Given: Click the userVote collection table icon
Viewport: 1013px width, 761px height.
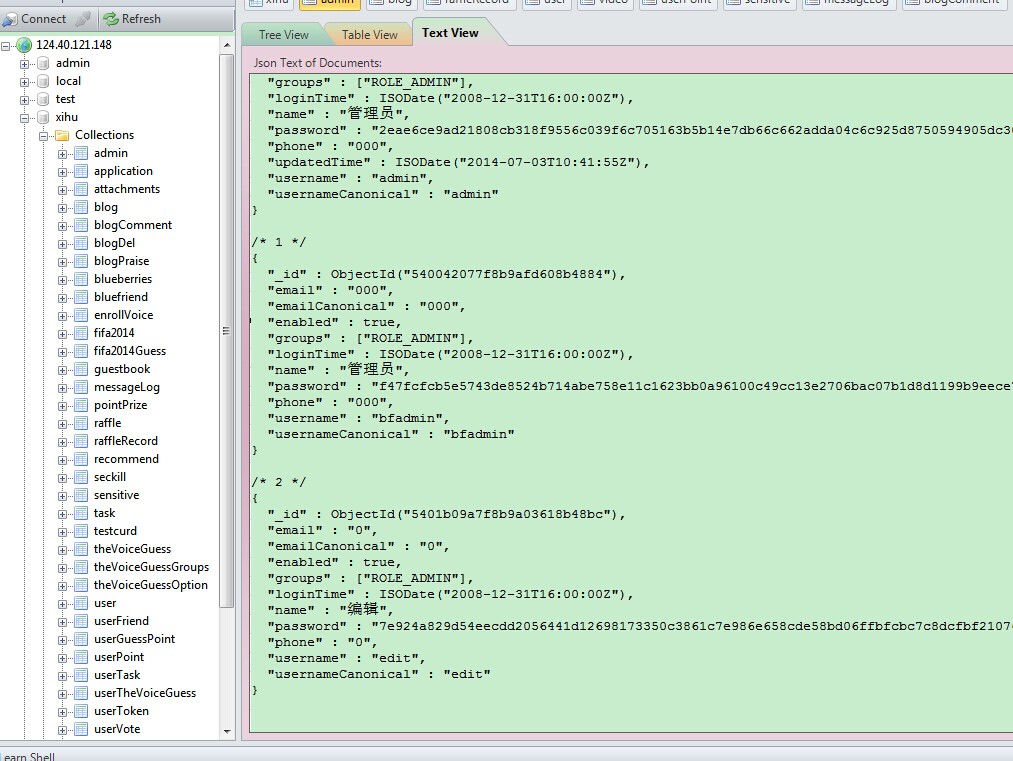Looking at the screenshot, I should (81, 729).
